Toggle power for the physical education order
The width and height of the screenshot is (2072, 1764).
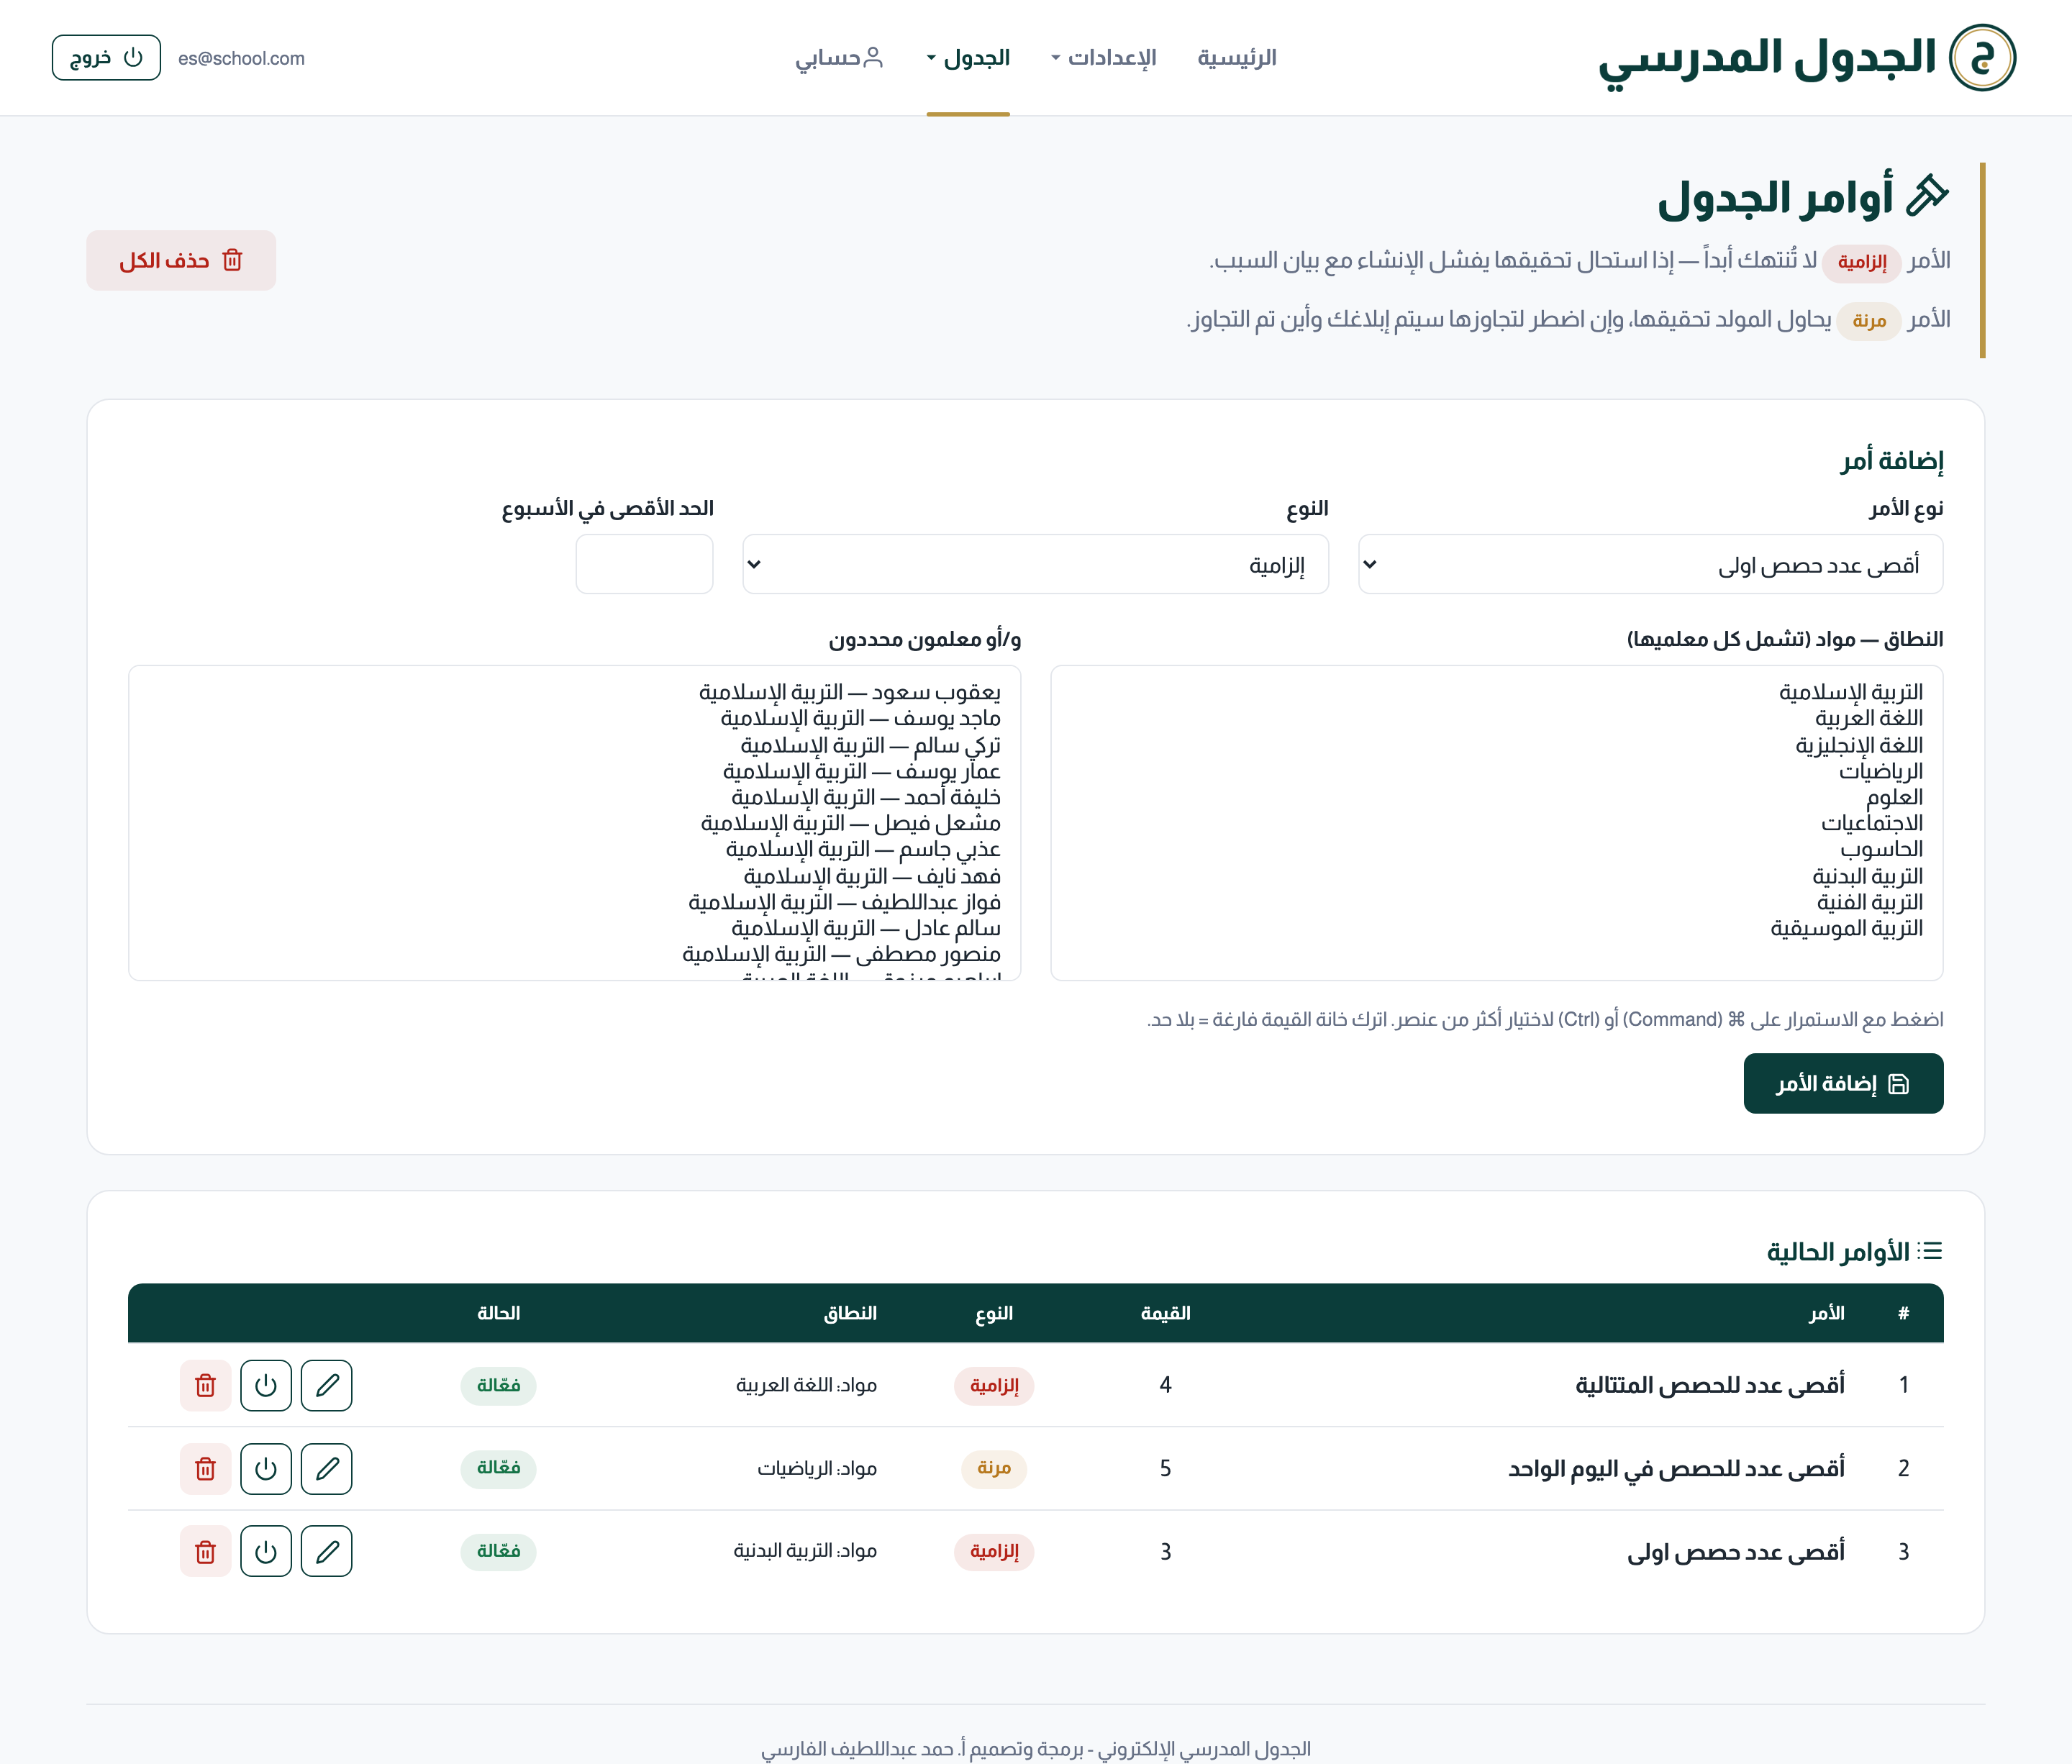(x=266, y=1551)
